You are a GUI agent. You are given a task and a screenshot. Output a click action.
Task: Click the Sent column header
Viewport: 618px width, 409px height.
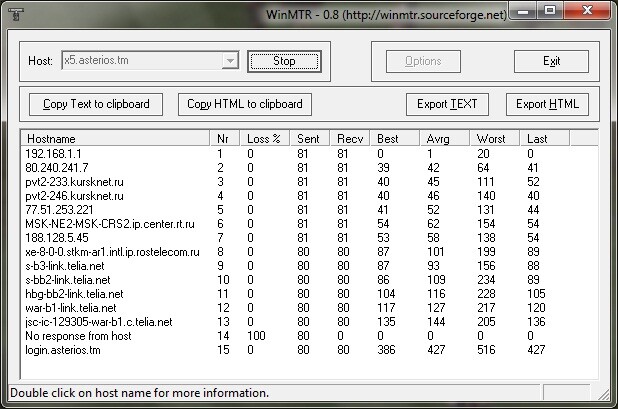(x=310, y=139)
